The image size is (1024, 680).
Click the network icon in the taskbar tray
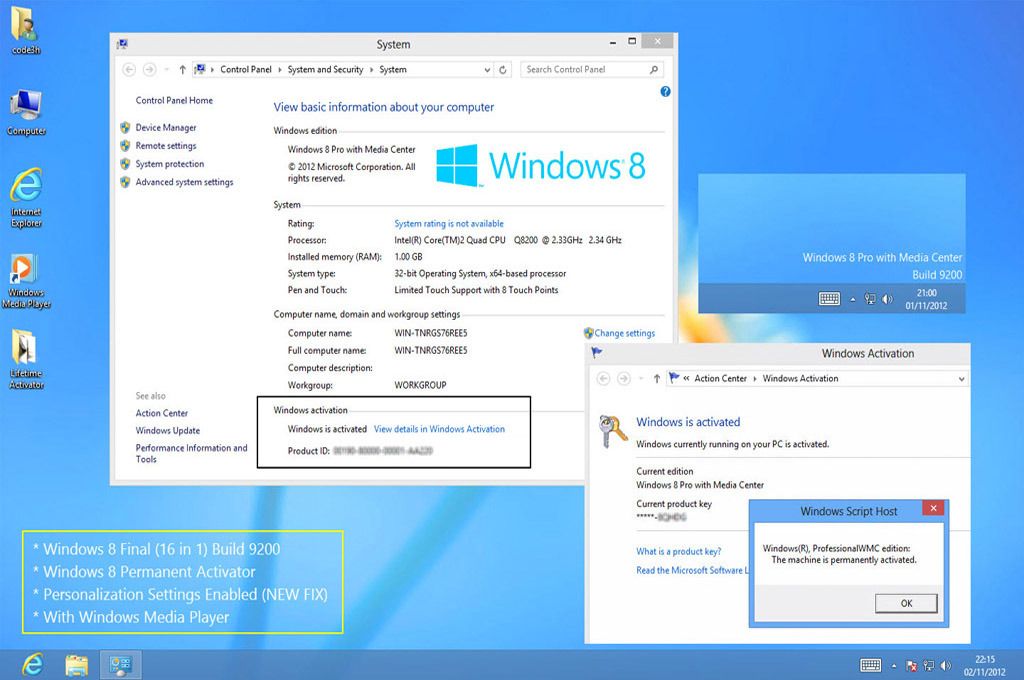928,666
